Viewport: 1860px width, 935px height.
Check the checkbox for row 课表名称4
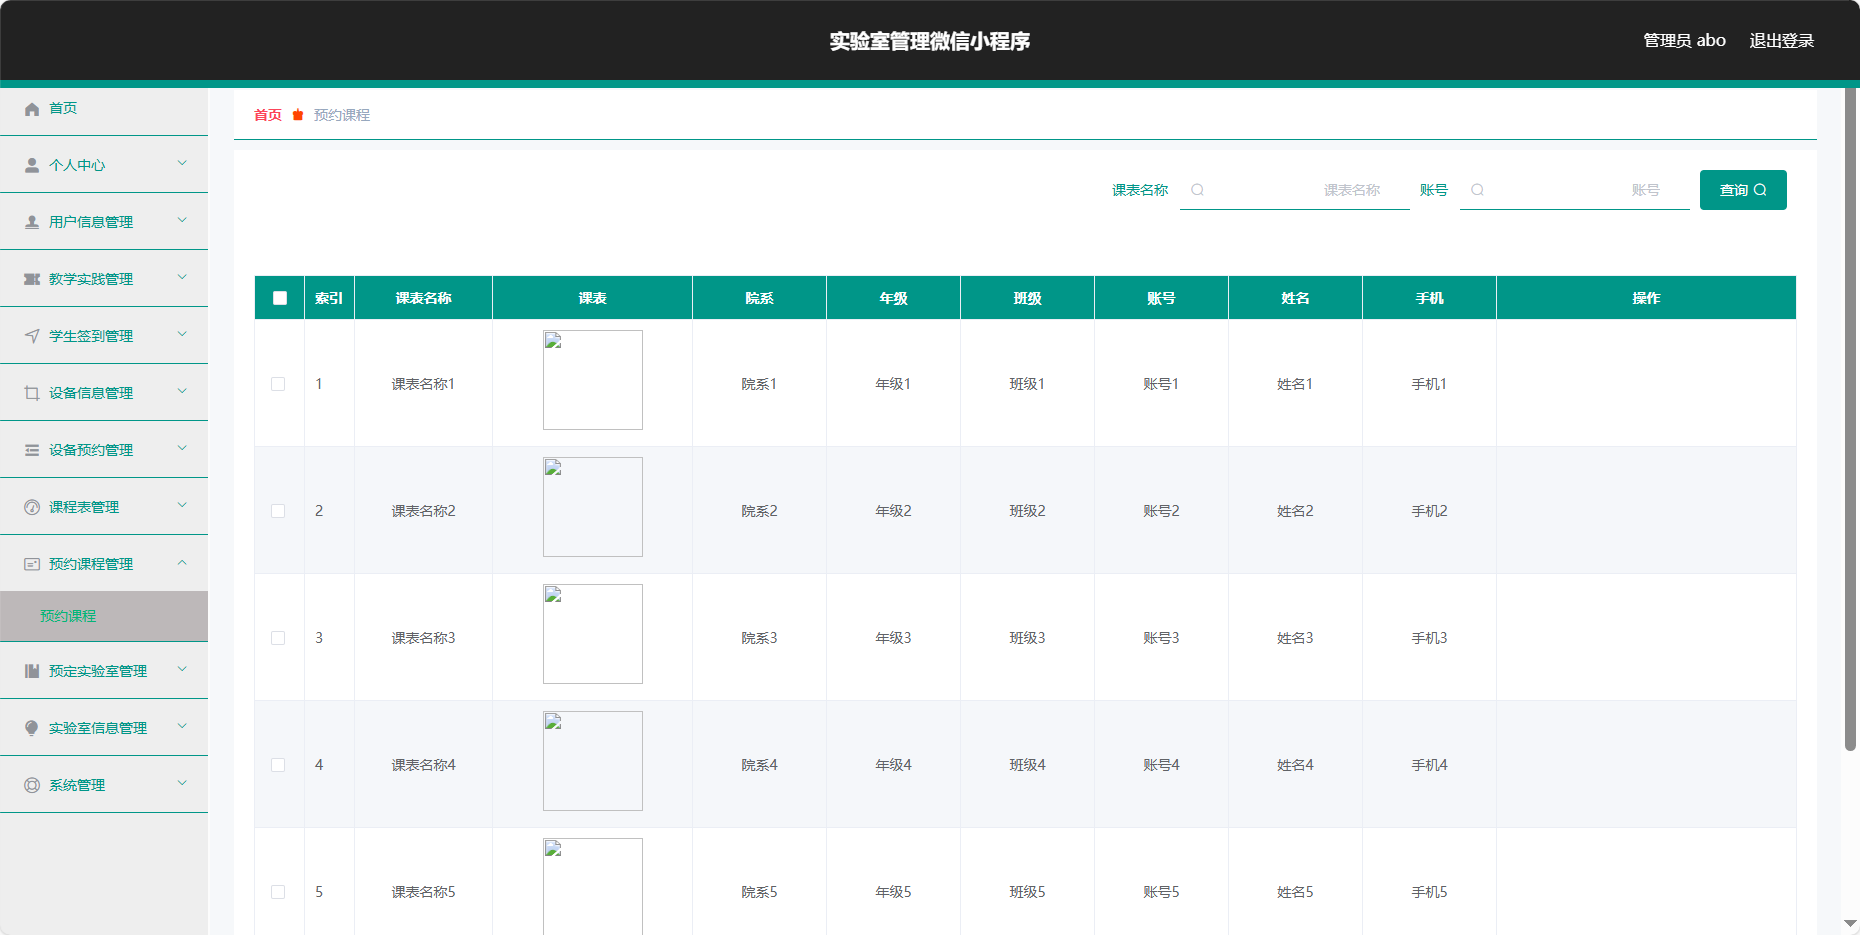click(x=278, y=765)
